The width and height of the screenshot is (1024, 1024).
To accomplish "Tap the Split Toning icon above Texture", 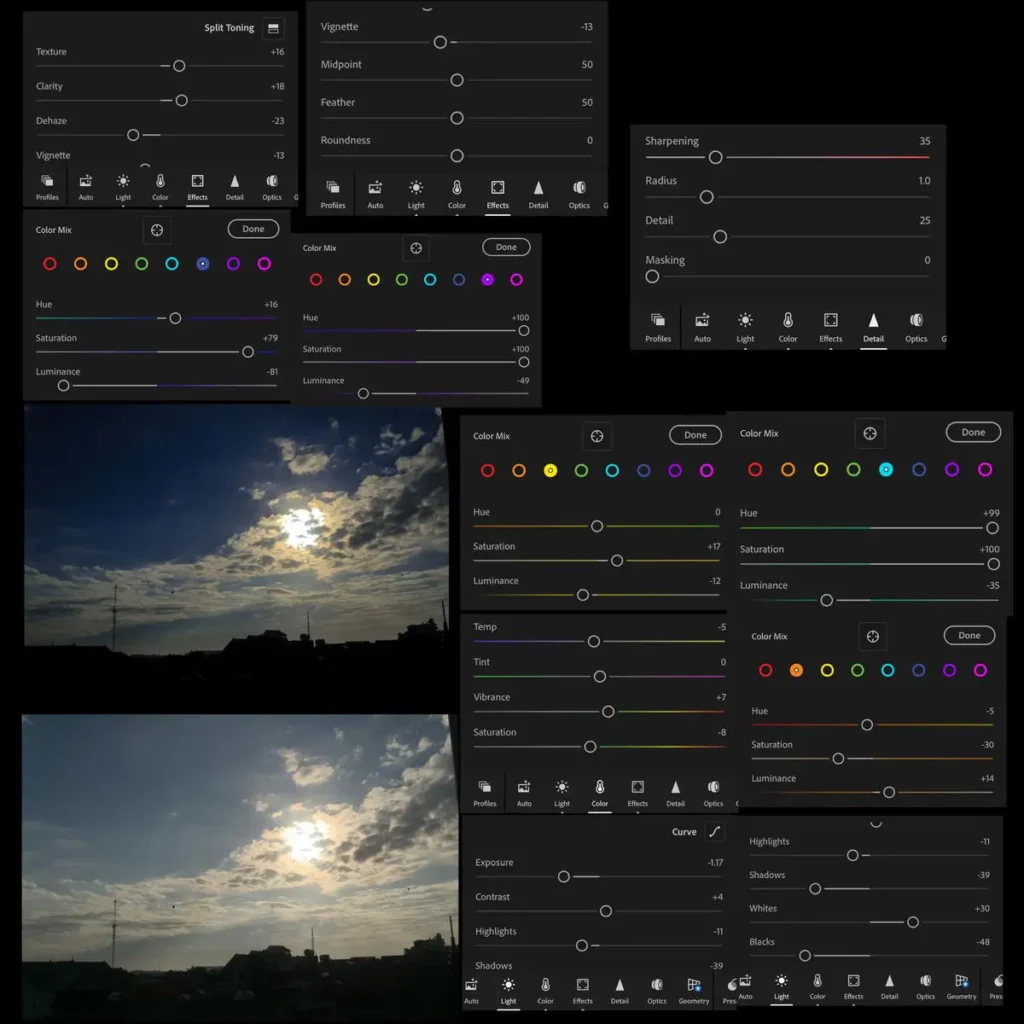I will pyautogui.click(x=274, y=28).
